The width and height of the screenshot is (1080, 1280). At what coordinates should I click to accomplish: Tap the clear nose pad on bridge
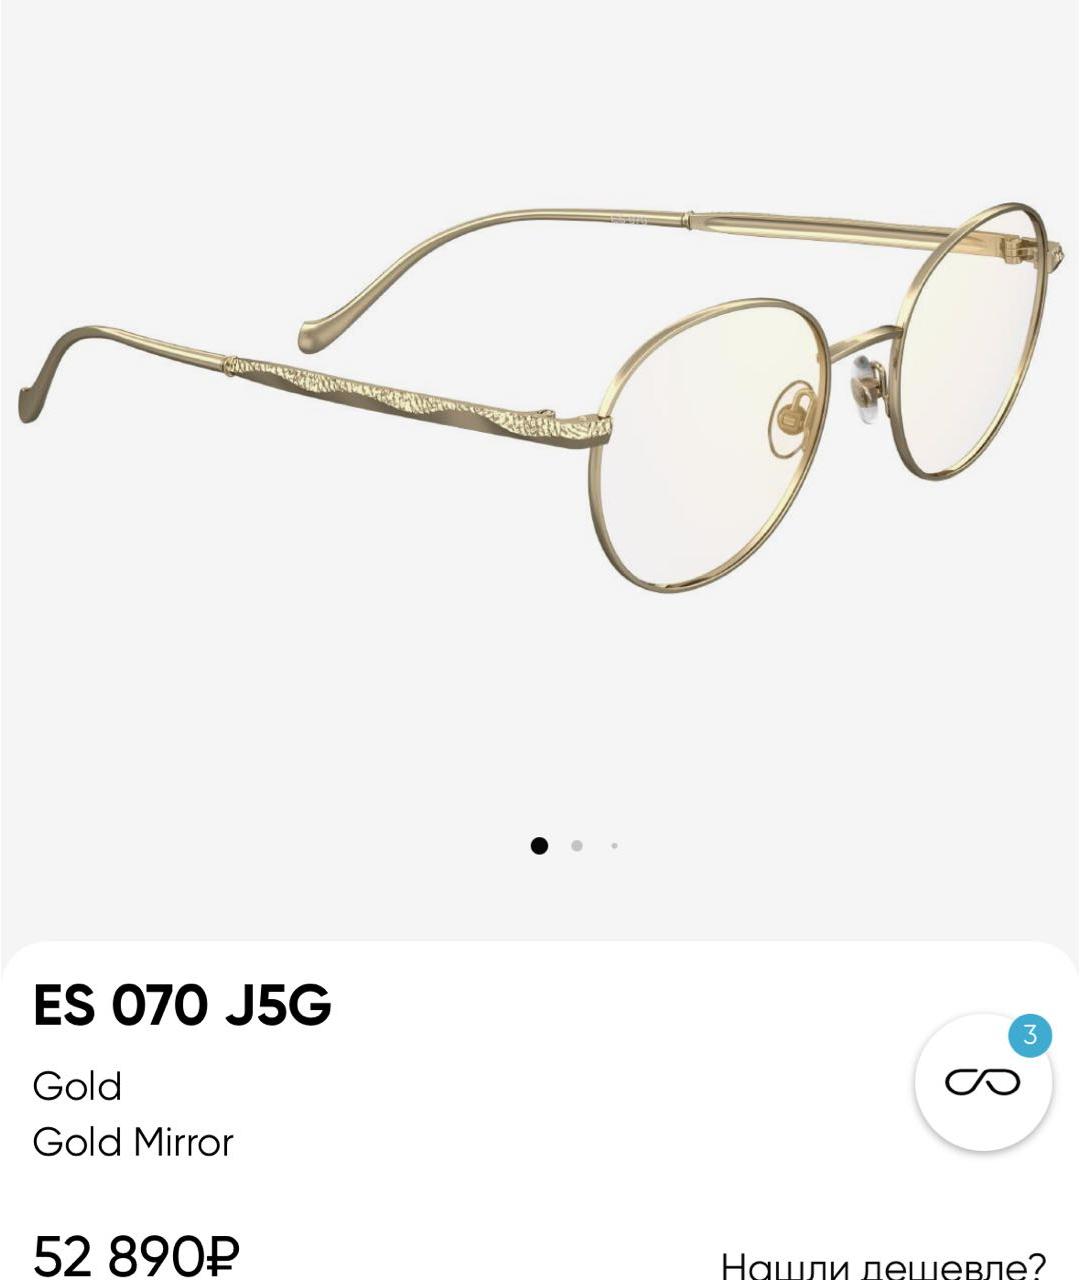865,389
